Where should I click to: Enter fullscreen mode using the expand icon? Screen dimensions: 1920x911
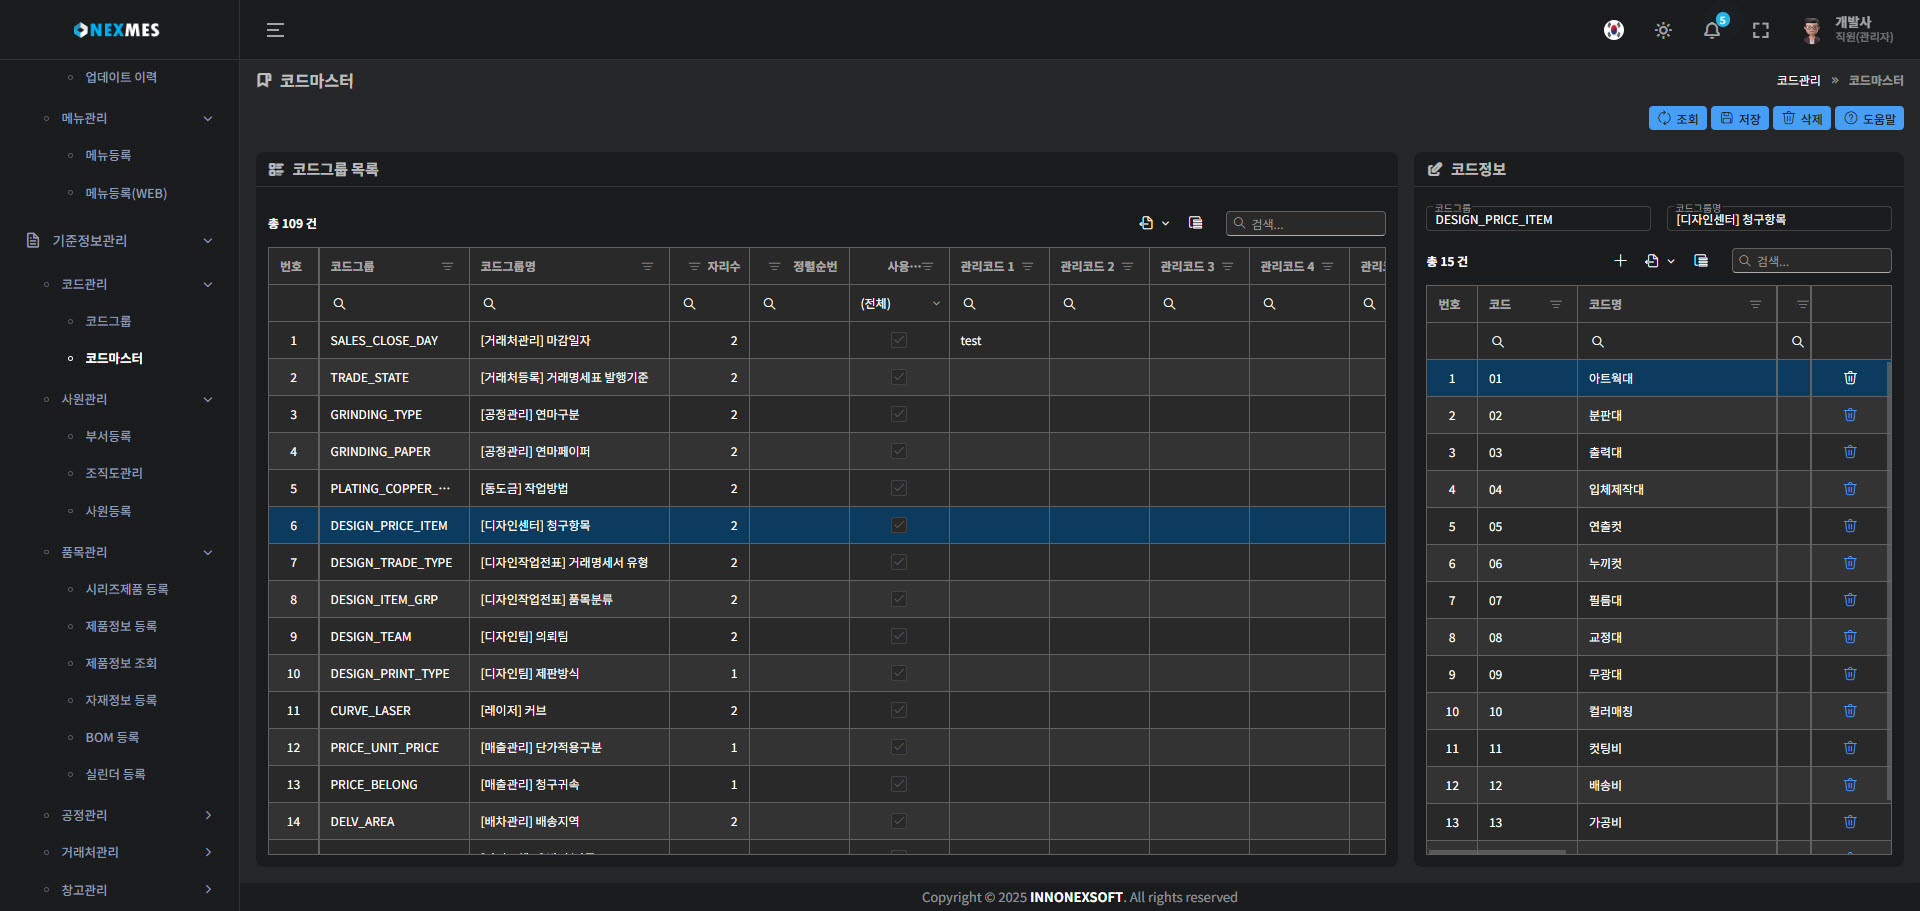pyautogui.click(x=1761, y=30)
